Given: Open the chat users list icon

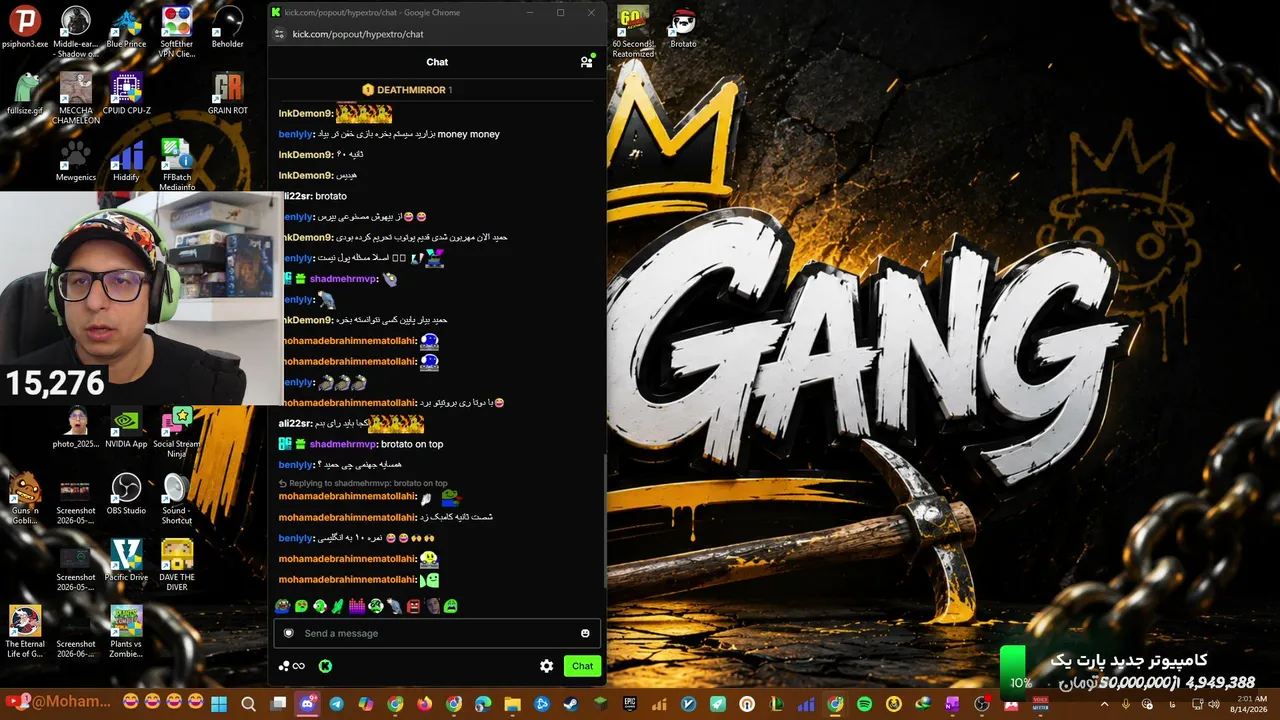Looking at the screenshot, I should click(x=586, y=62).
